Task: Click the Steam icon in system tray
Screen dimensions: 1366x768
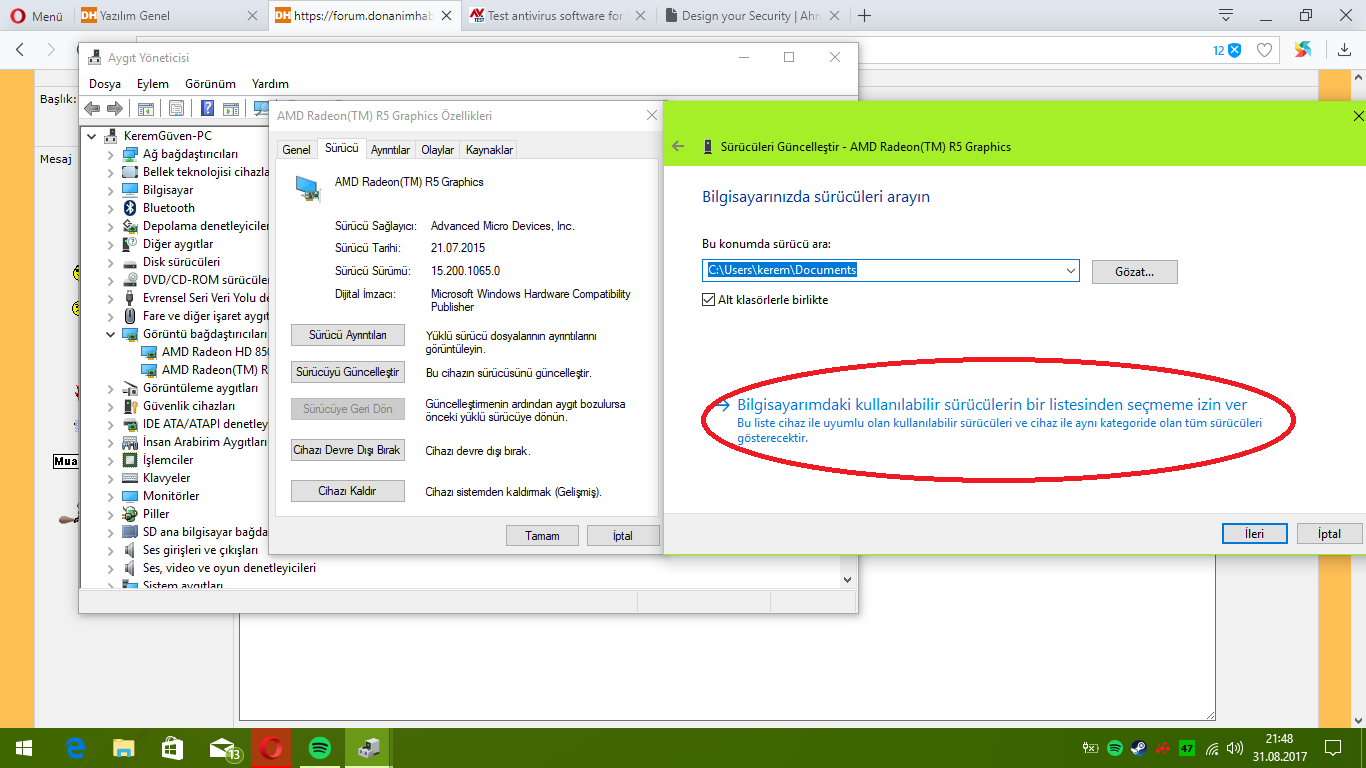Action: pos(1138,748)
